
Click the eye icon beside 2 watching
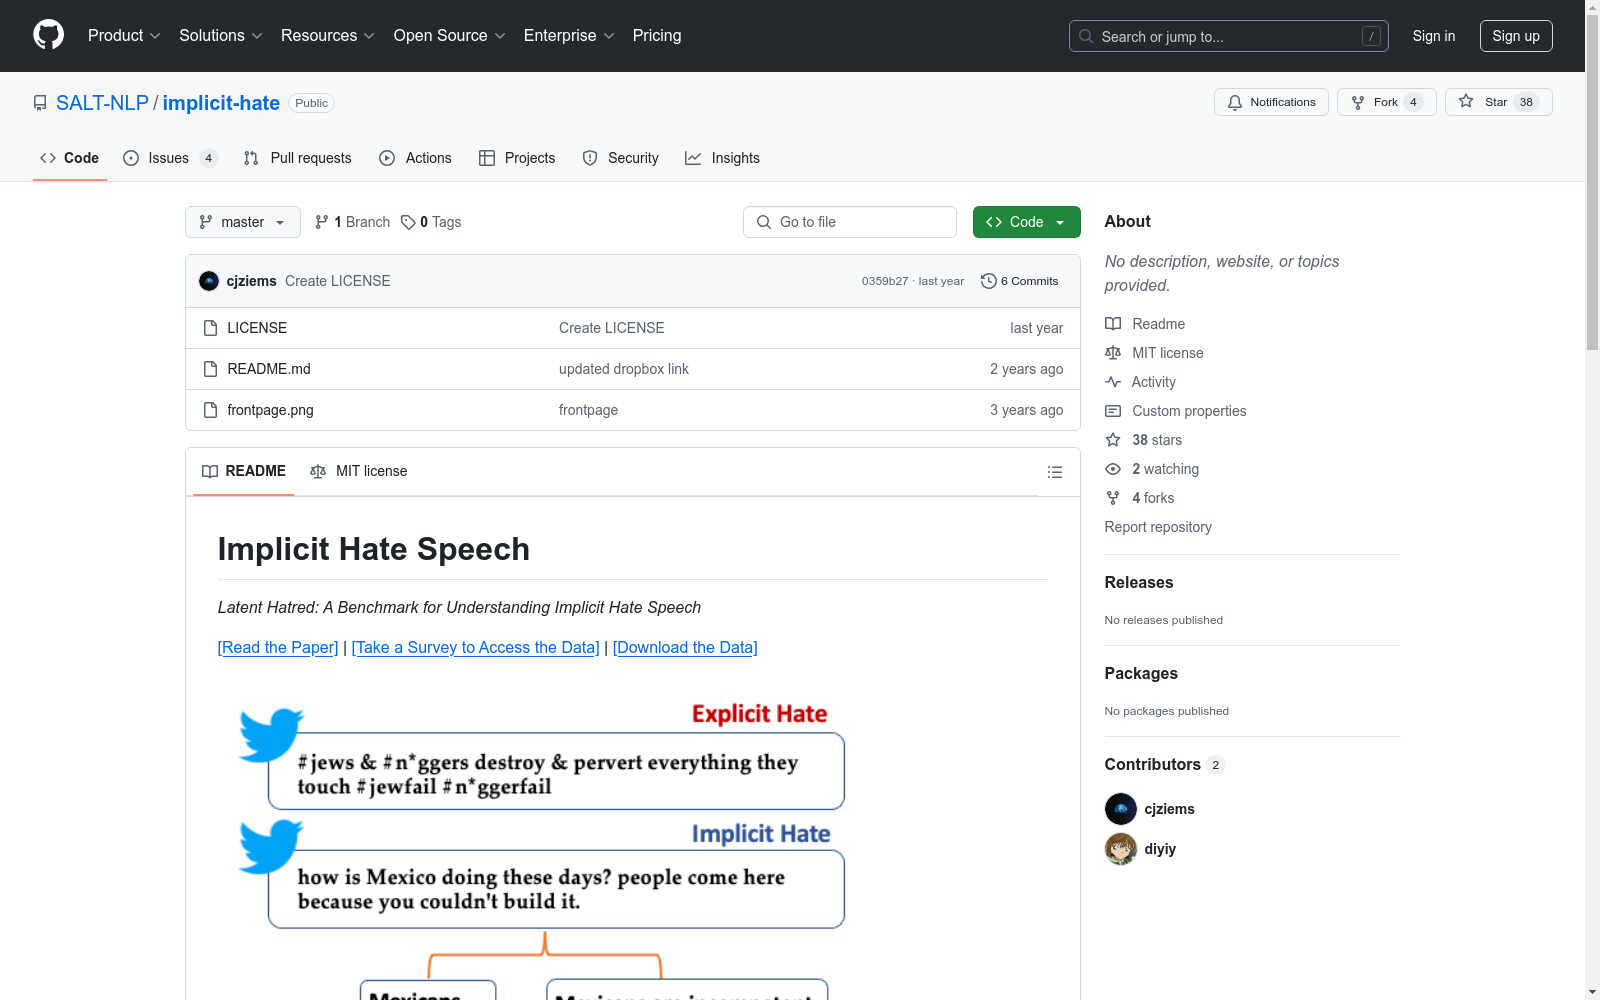[1113, 469]
